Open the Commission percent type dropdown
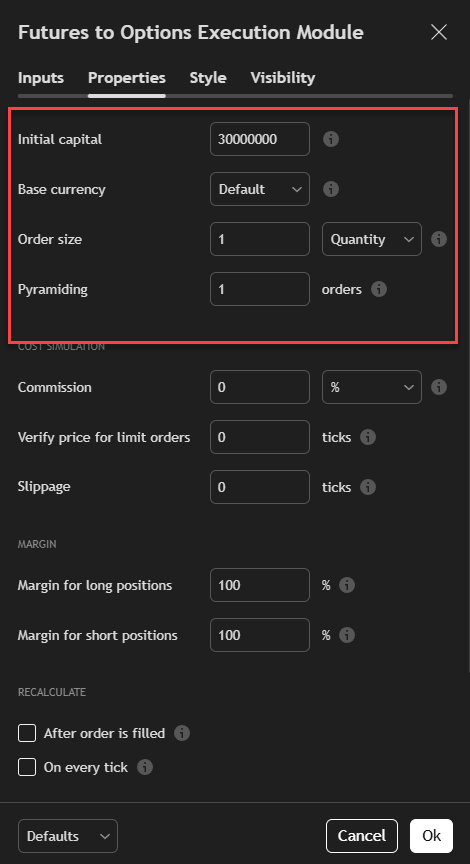 (x=372, y=387)
